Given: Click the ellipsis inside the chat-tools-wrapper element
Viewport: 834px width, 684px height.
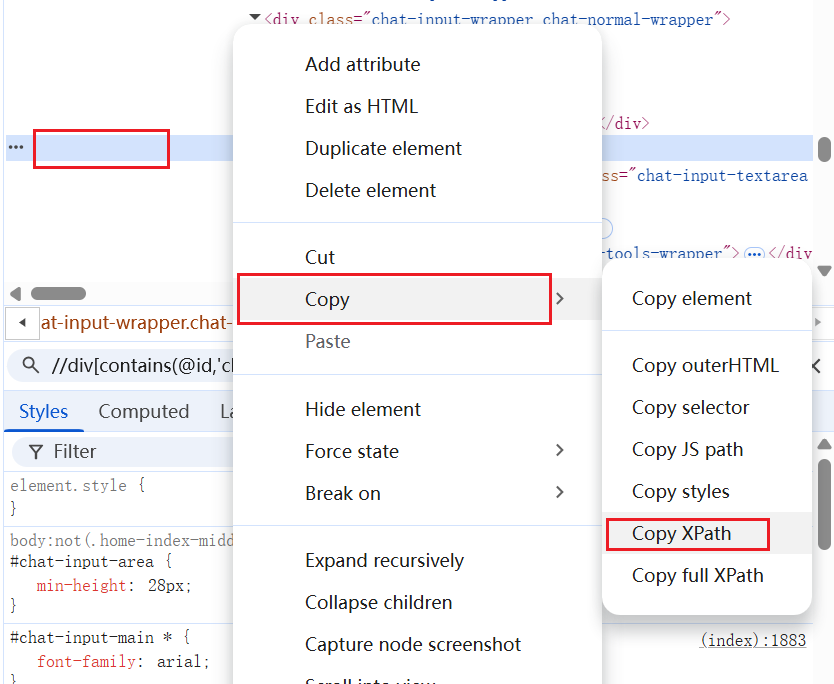Looking at the screenshot, I should 755,253.
